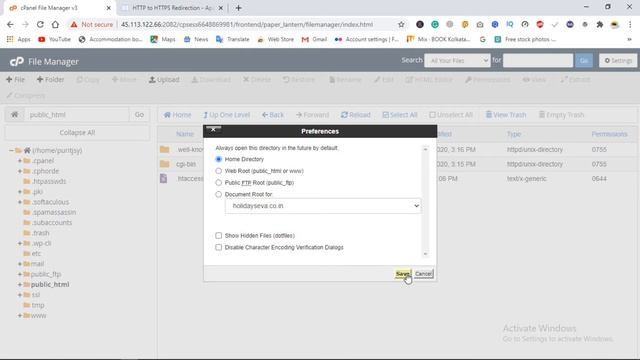Sort by Type column header

tap(514, 134)
